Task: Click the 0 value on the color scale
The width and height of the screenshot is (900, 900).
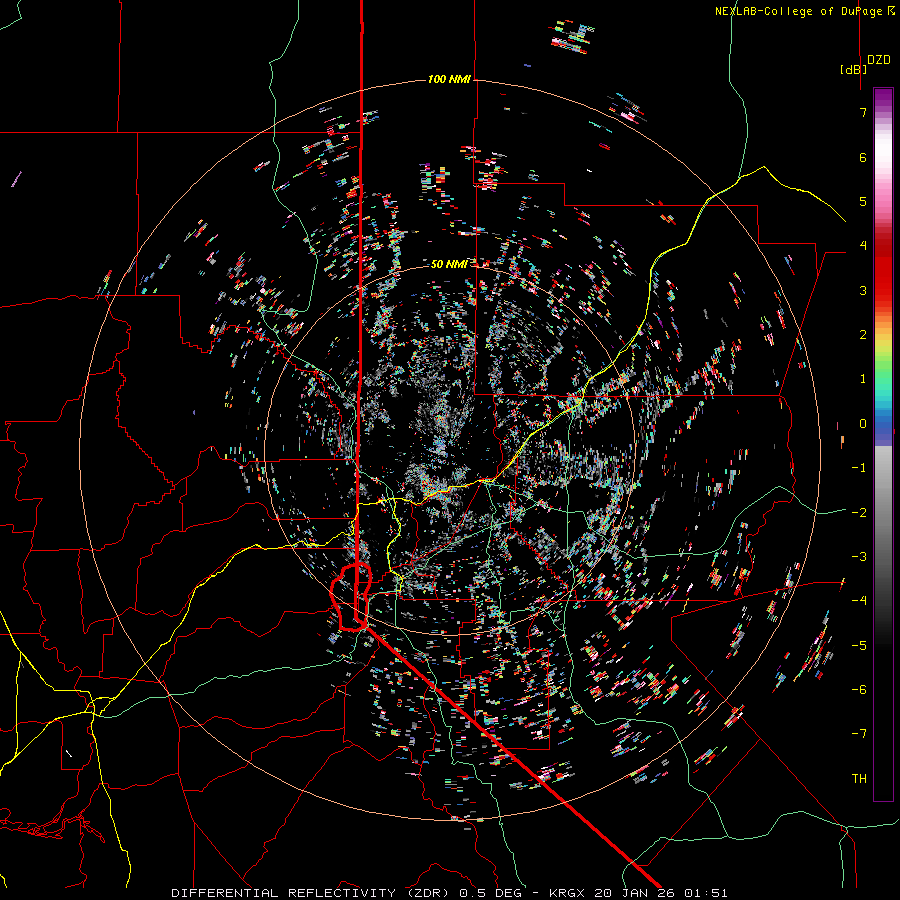Action: [863, 424]
